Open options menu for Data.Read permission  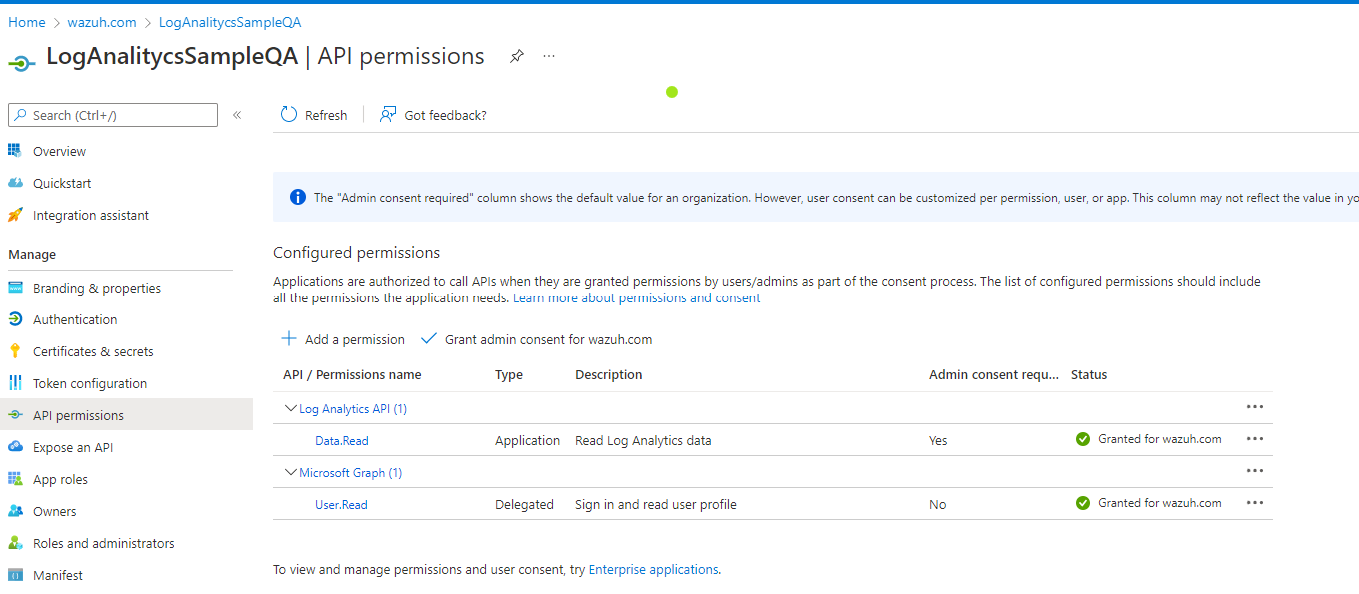pos(1254,438)
